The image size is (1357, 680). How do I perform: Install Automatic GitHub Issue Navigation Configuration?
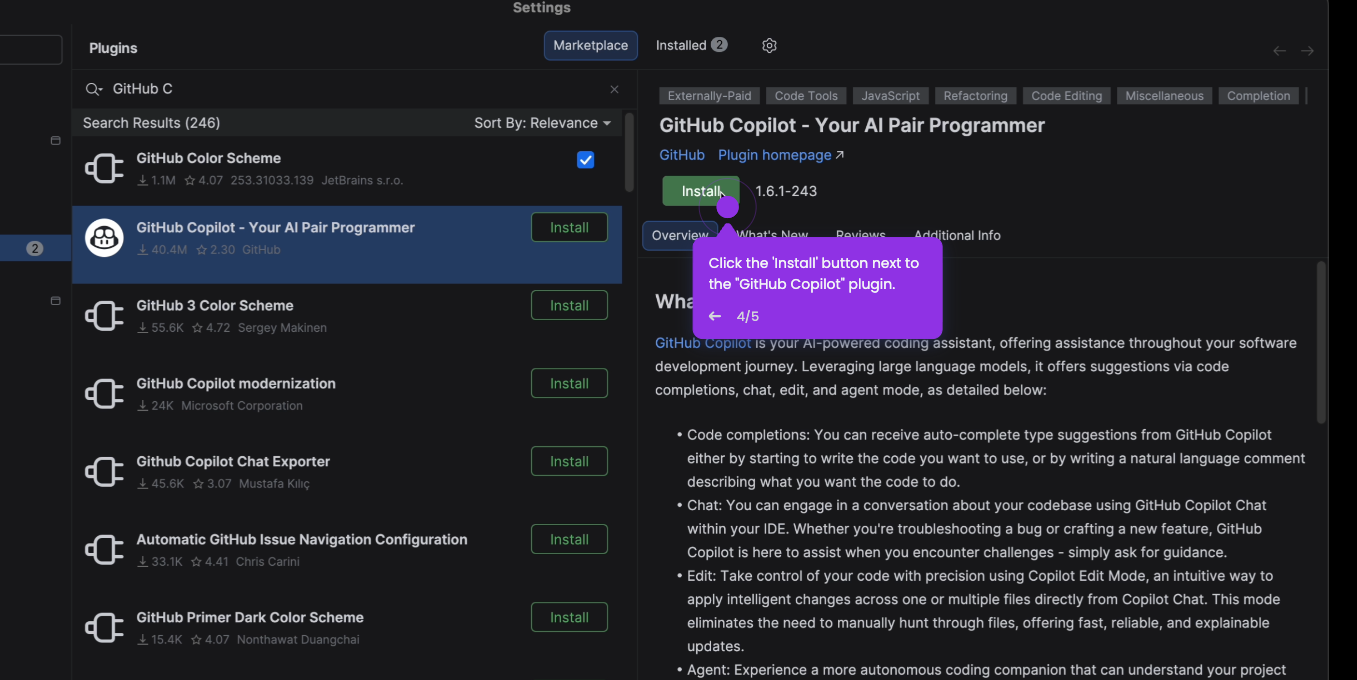pos(569,539)
